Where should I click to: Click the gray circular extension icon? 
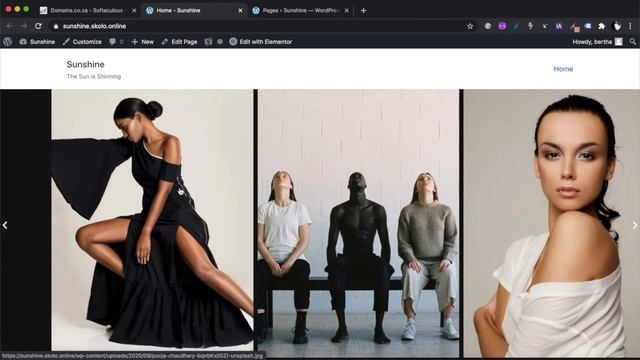click(488, 26)
